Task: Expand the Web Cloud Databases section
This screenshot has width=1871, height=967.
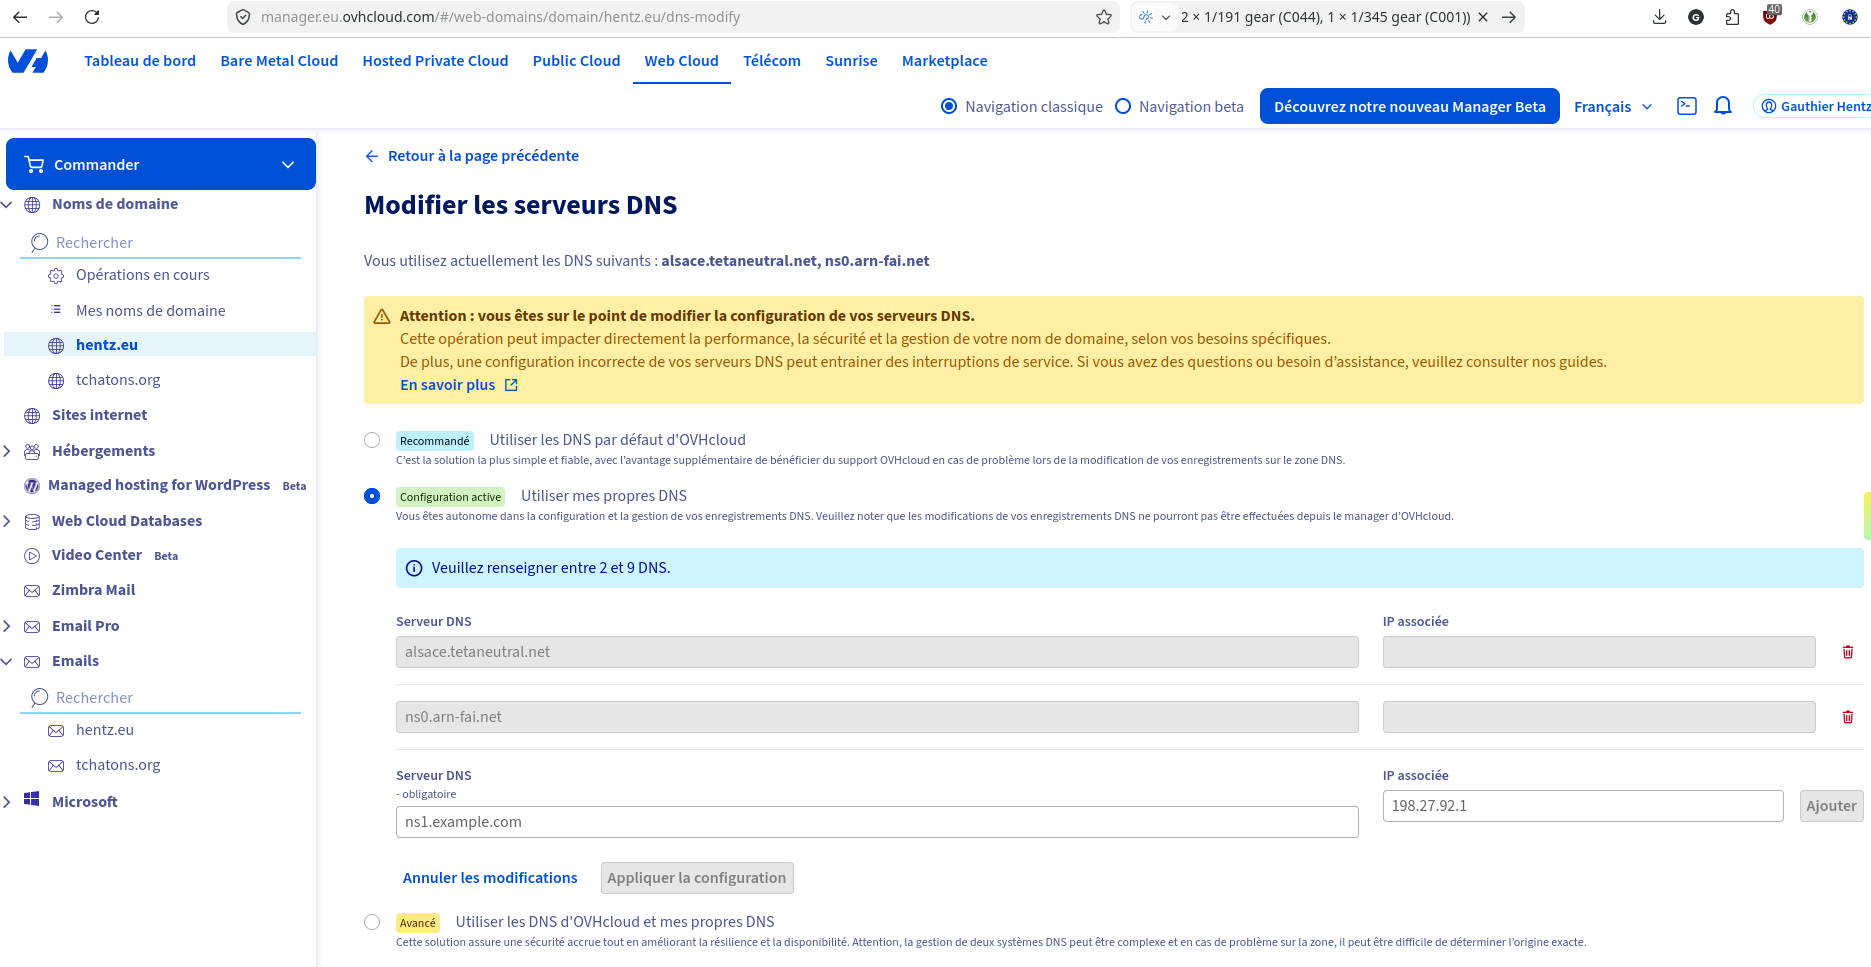Action: (7, 521)
